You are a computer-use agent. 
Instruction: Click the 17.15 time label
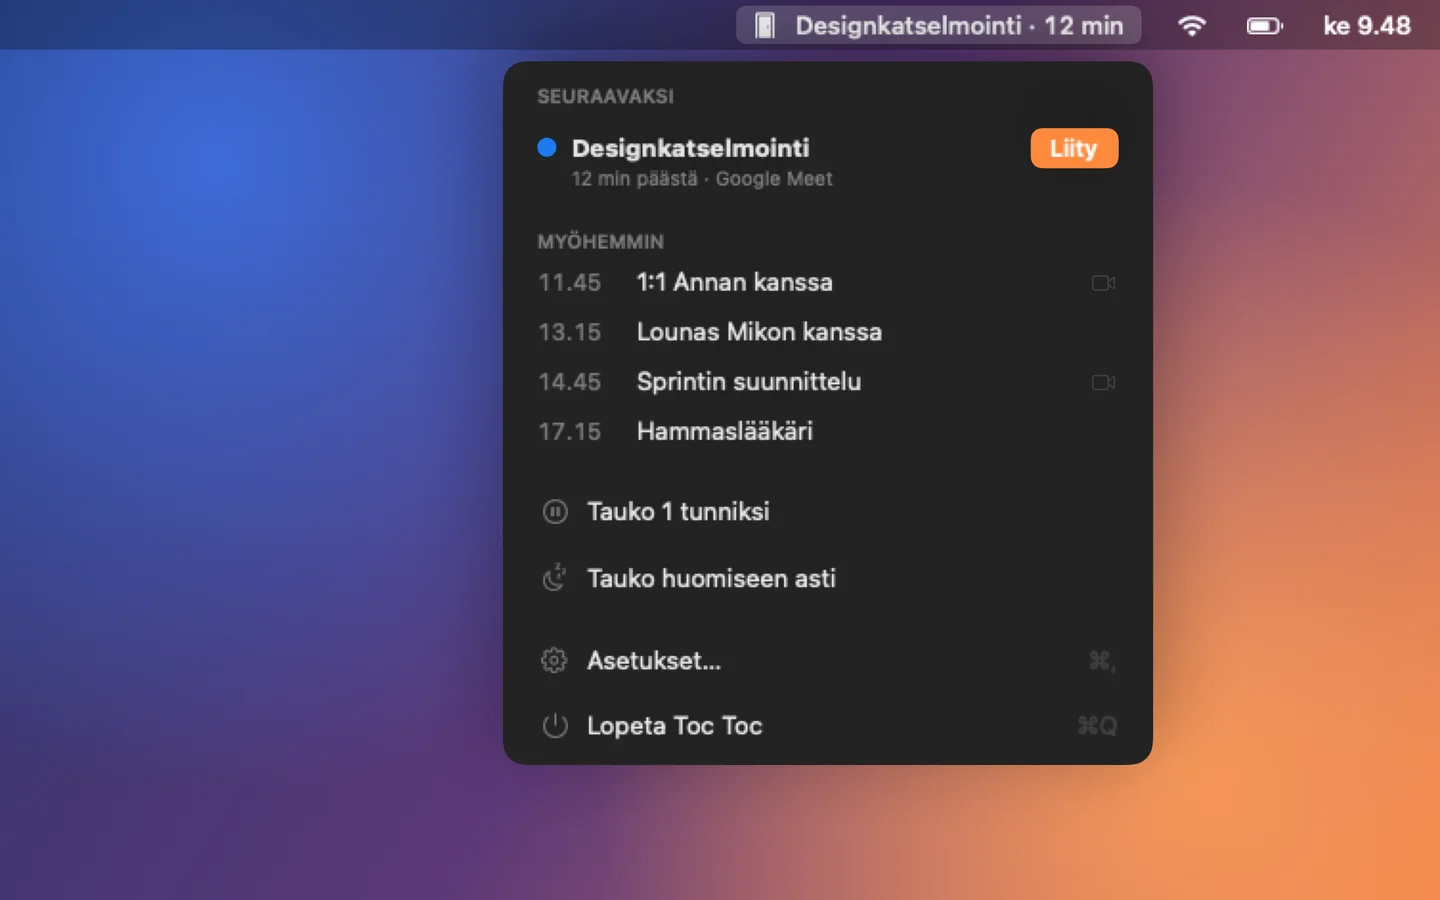570,432
